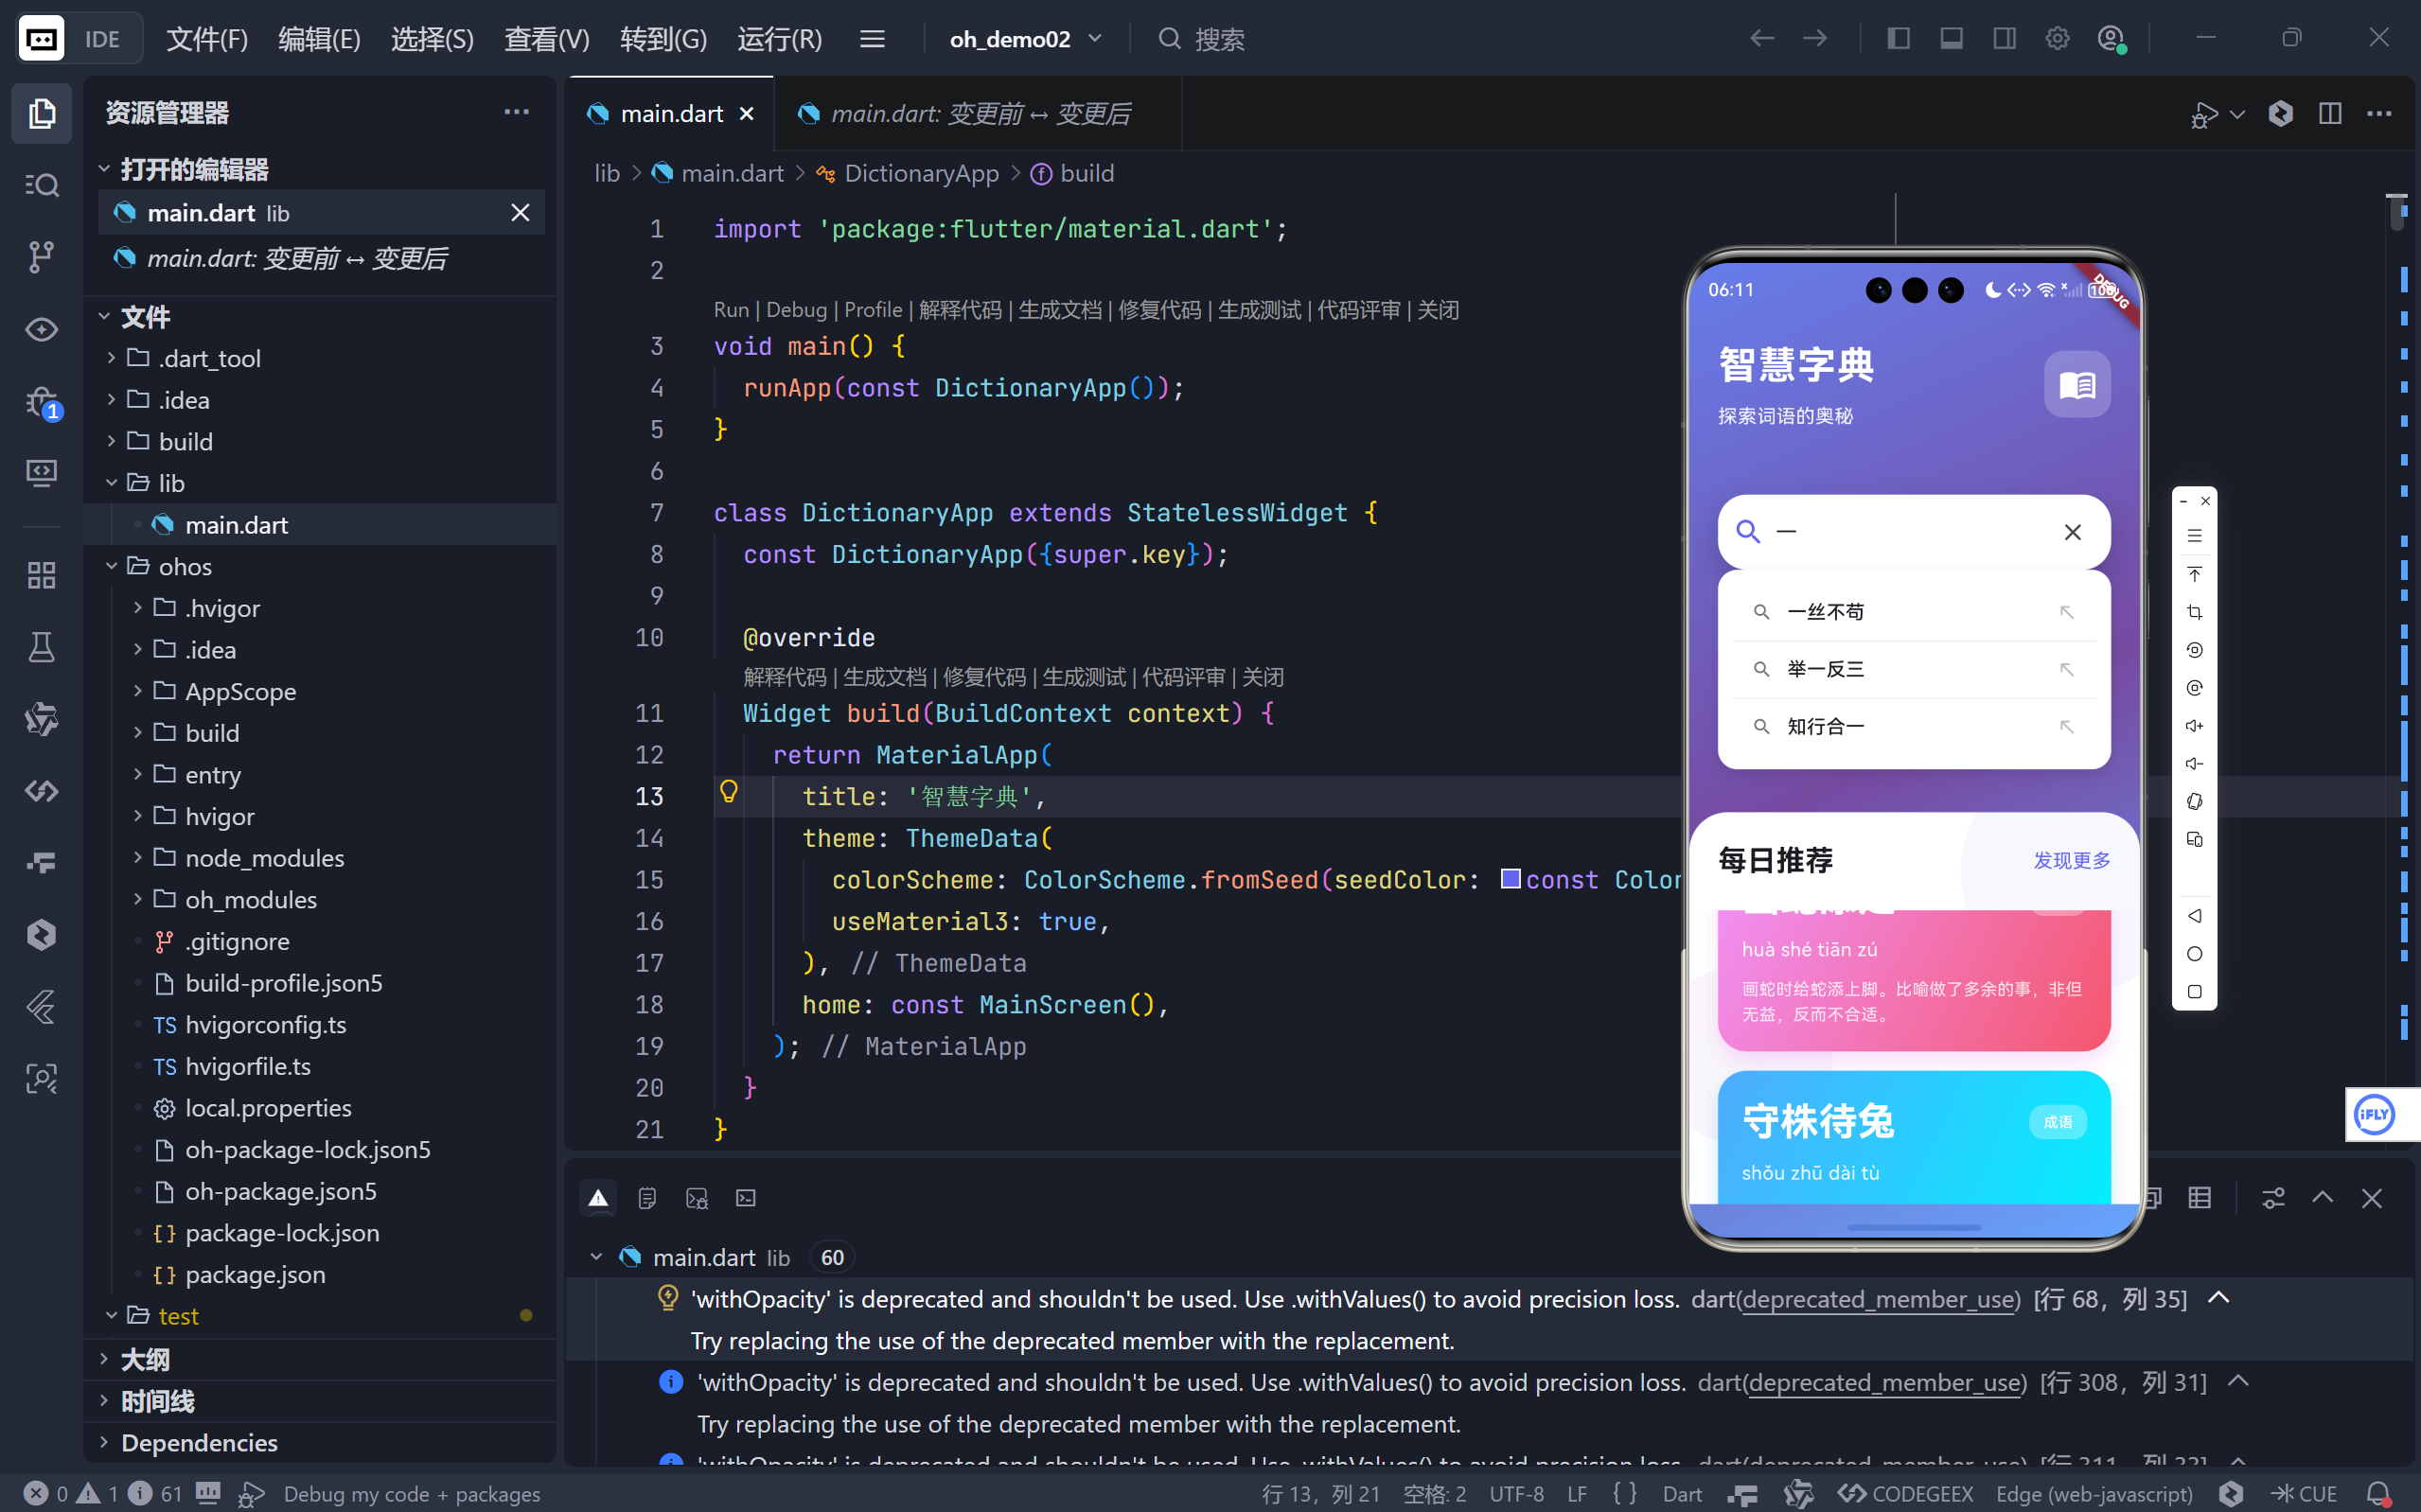Toggle the primary side bar layout icon
Image resolution: width=2421 pixels, height=1512 pixels.
1898,39
